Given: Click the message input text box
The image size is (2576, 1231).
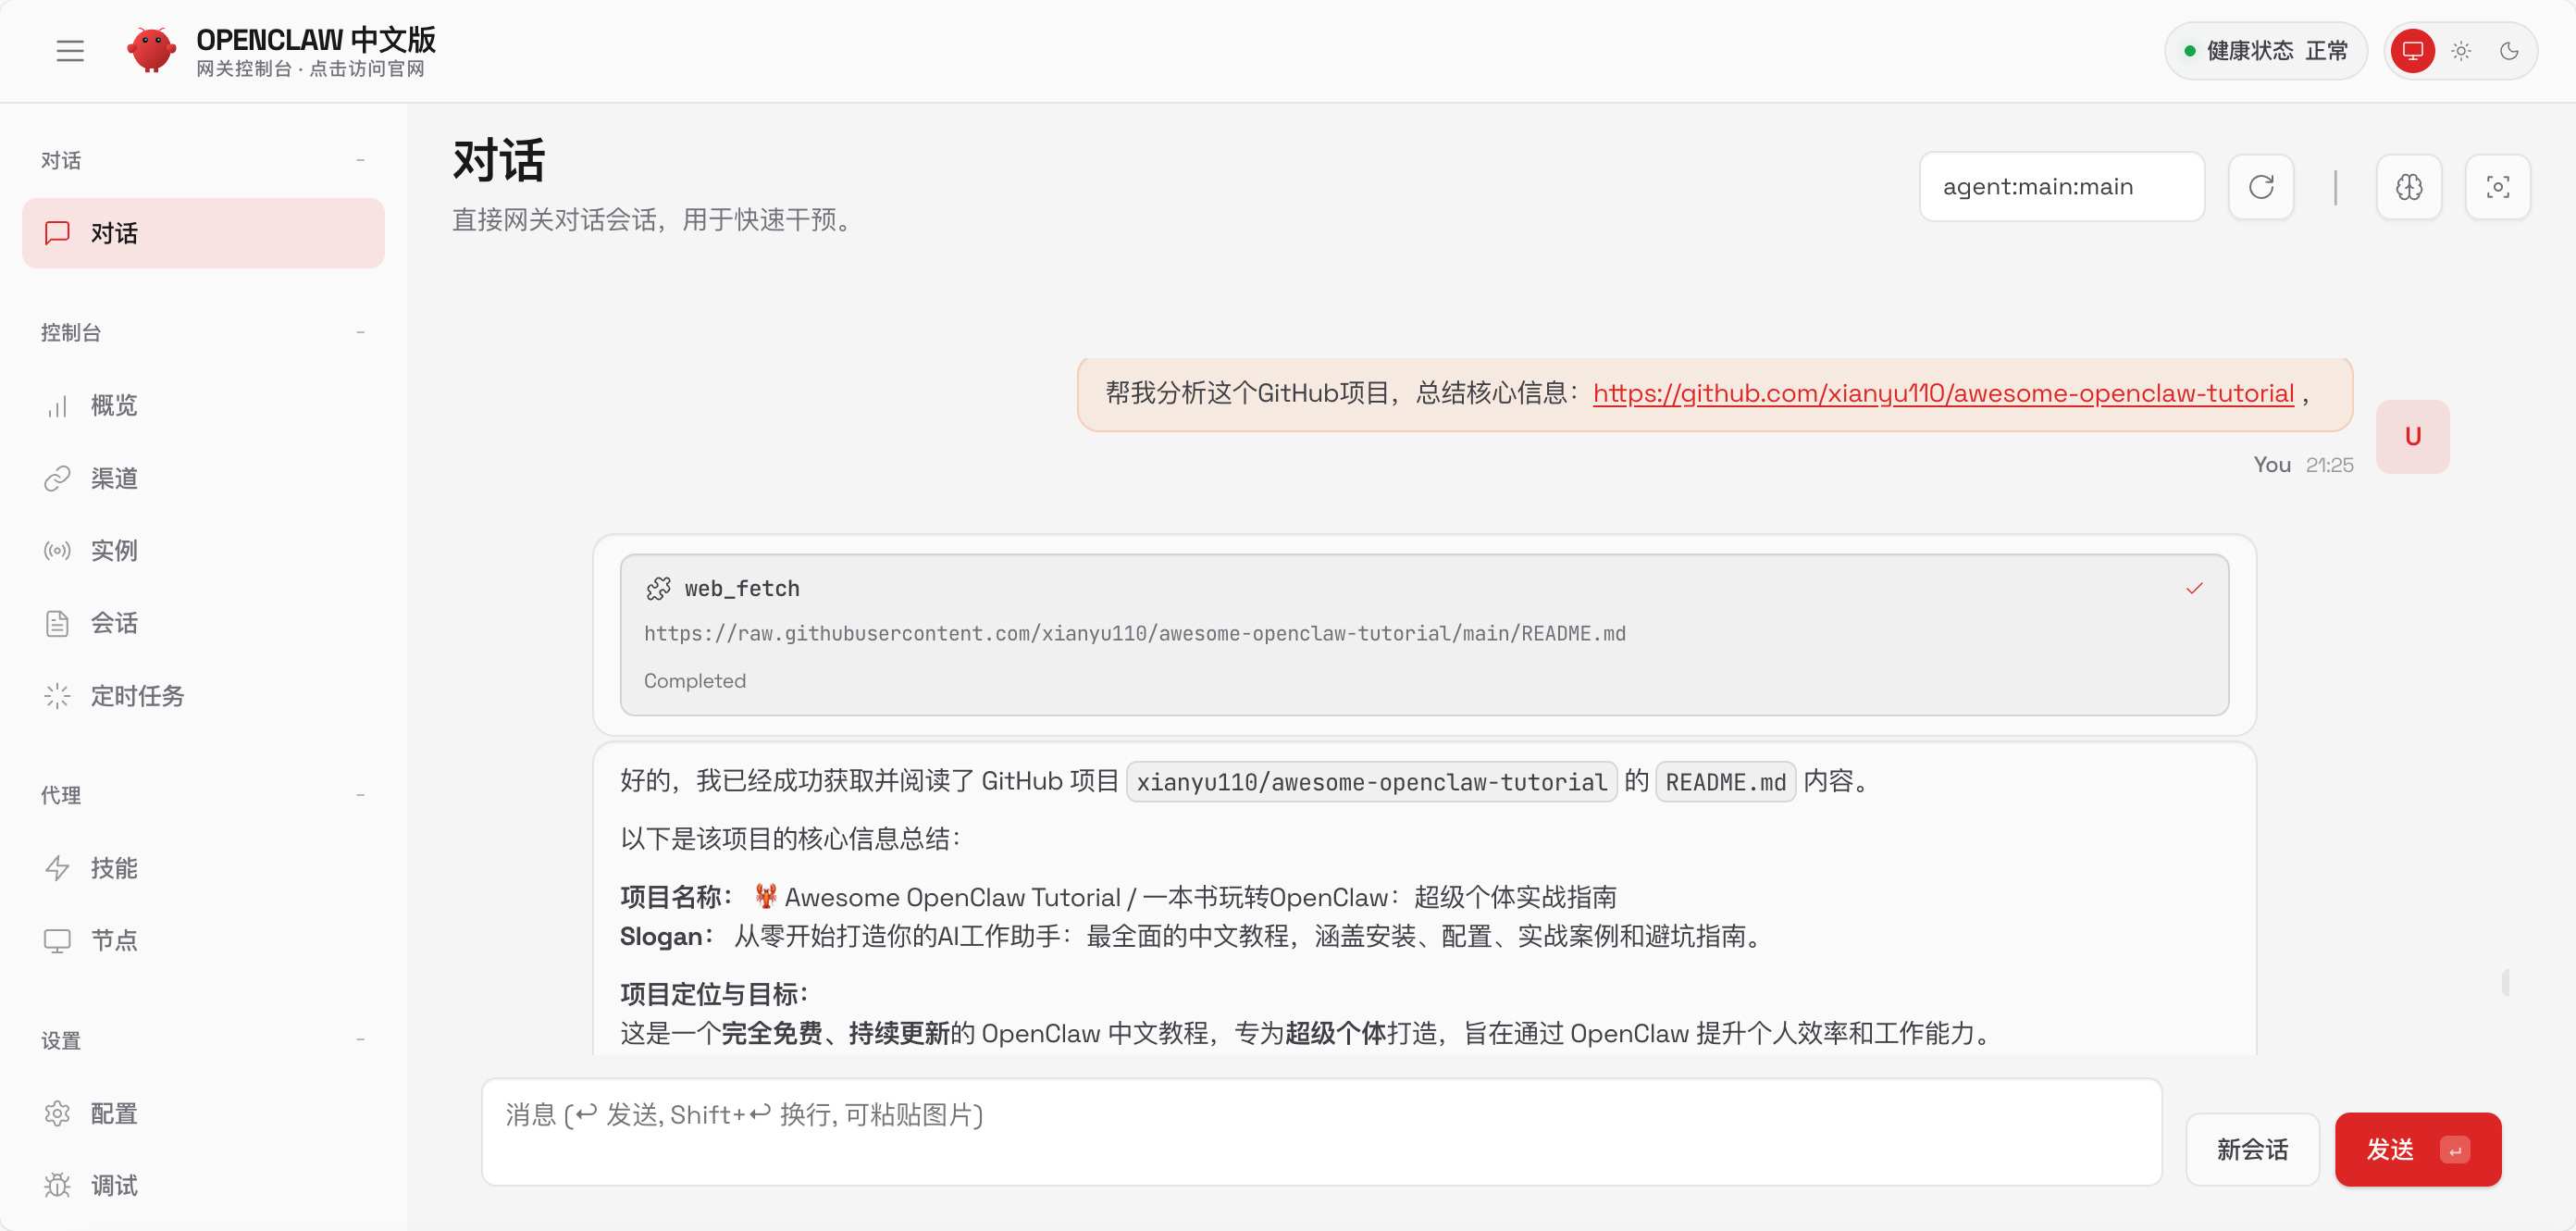Looking at the screenshot, I should tap(1320, 1133).
